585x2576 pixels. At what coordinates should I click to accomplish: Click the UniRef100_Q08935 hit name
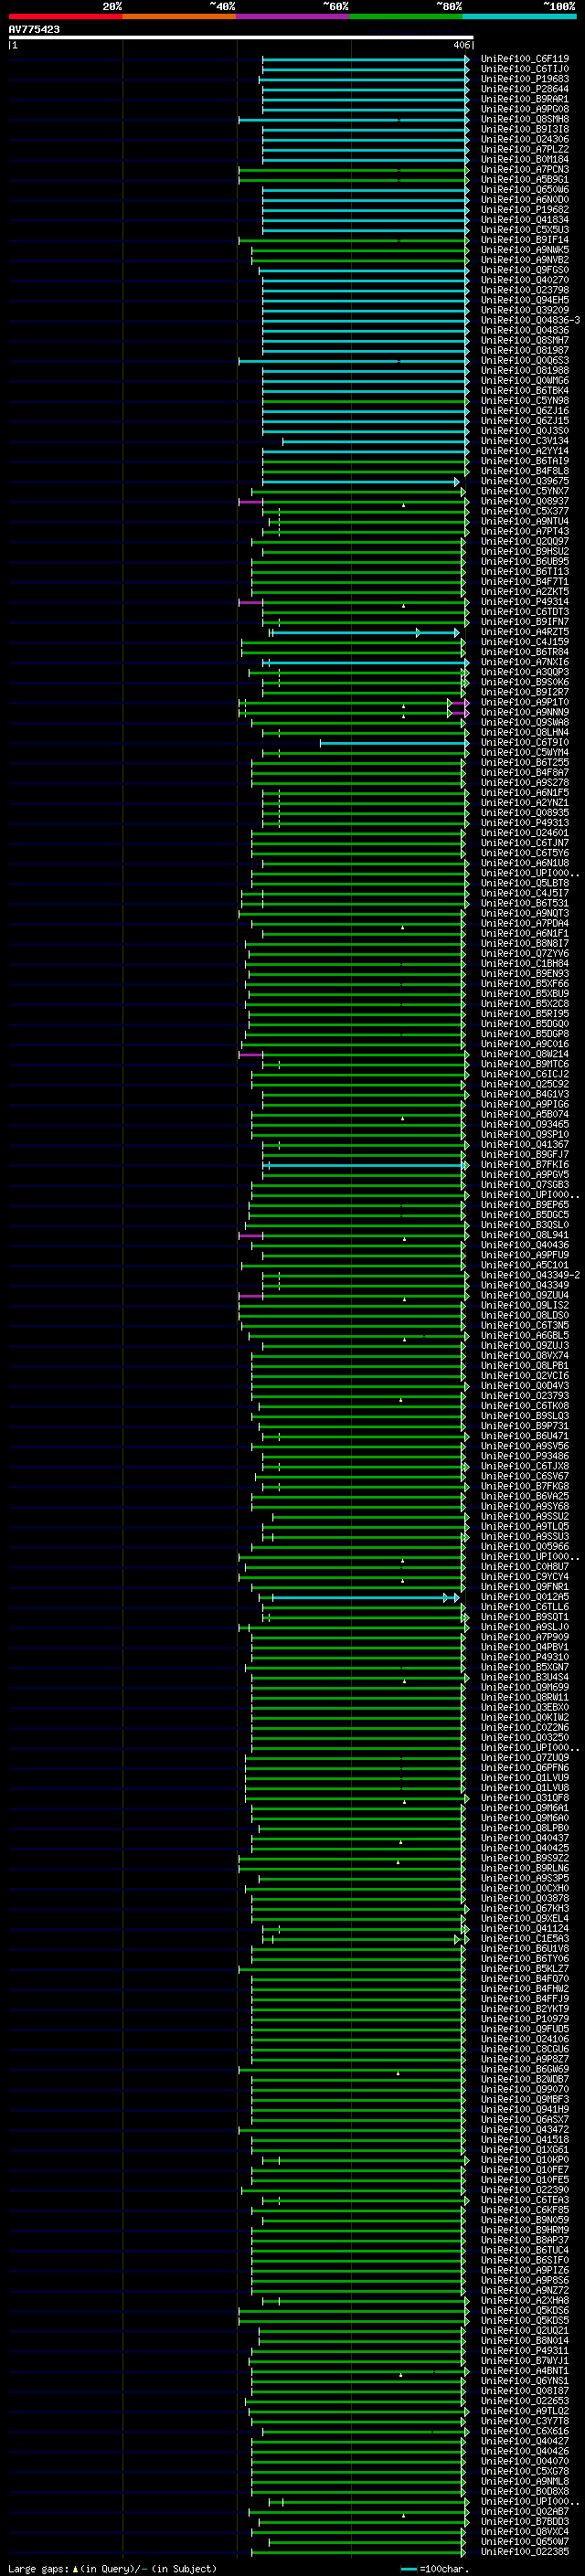click(x=525, y=814)
